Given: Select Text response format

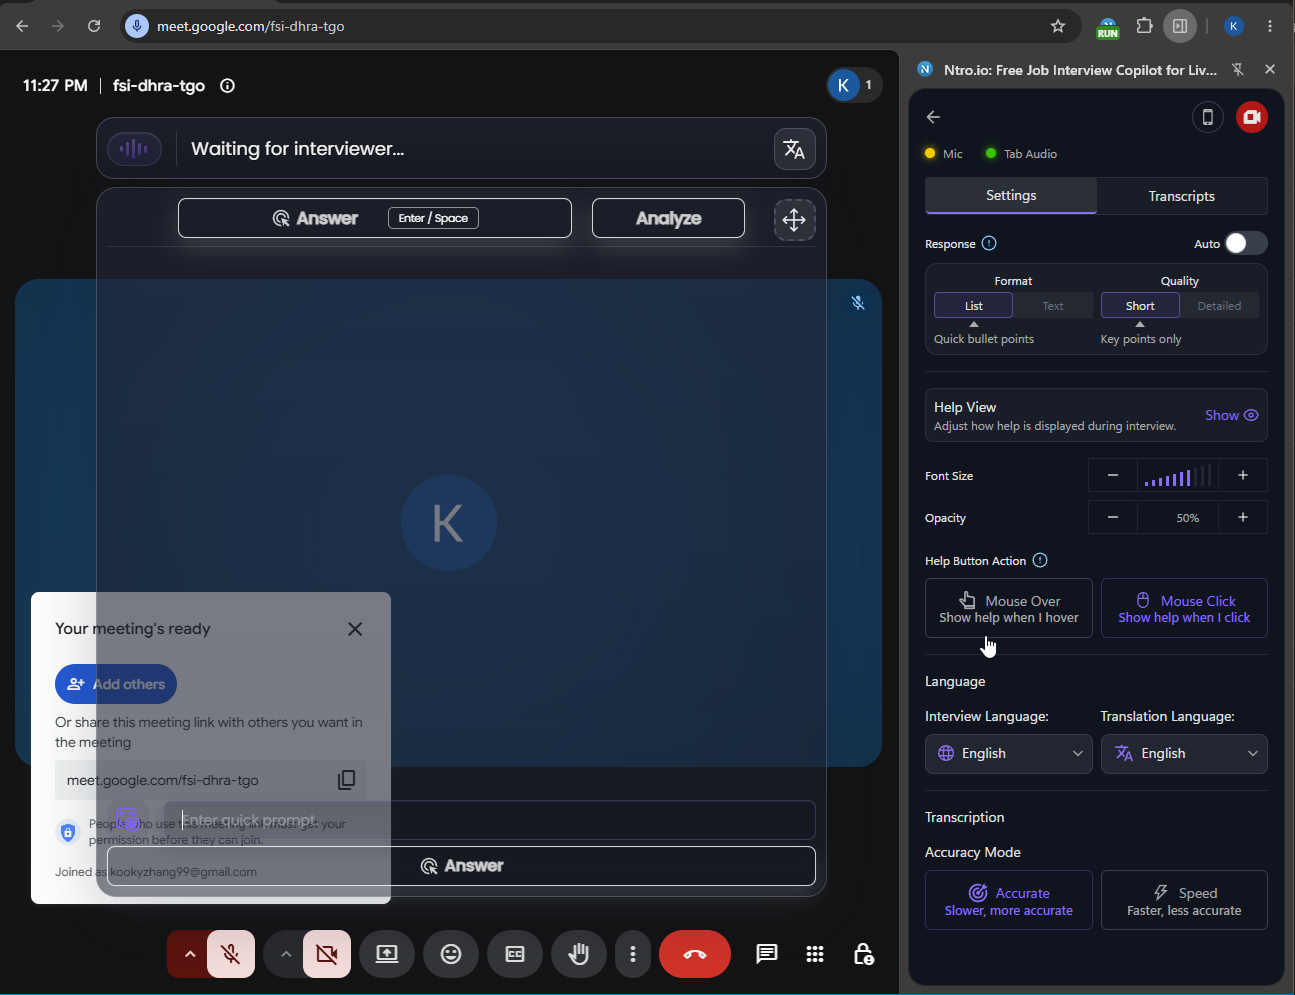Looking at the screenshot, I should point(1053,306).
